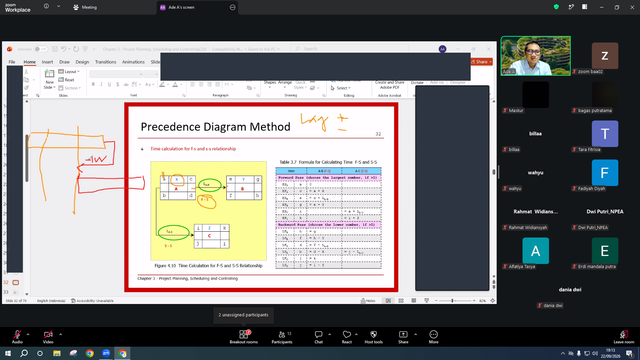Expand Audio options arrow
This screenshot has height=360, width=640.
[x=28, y=334]
